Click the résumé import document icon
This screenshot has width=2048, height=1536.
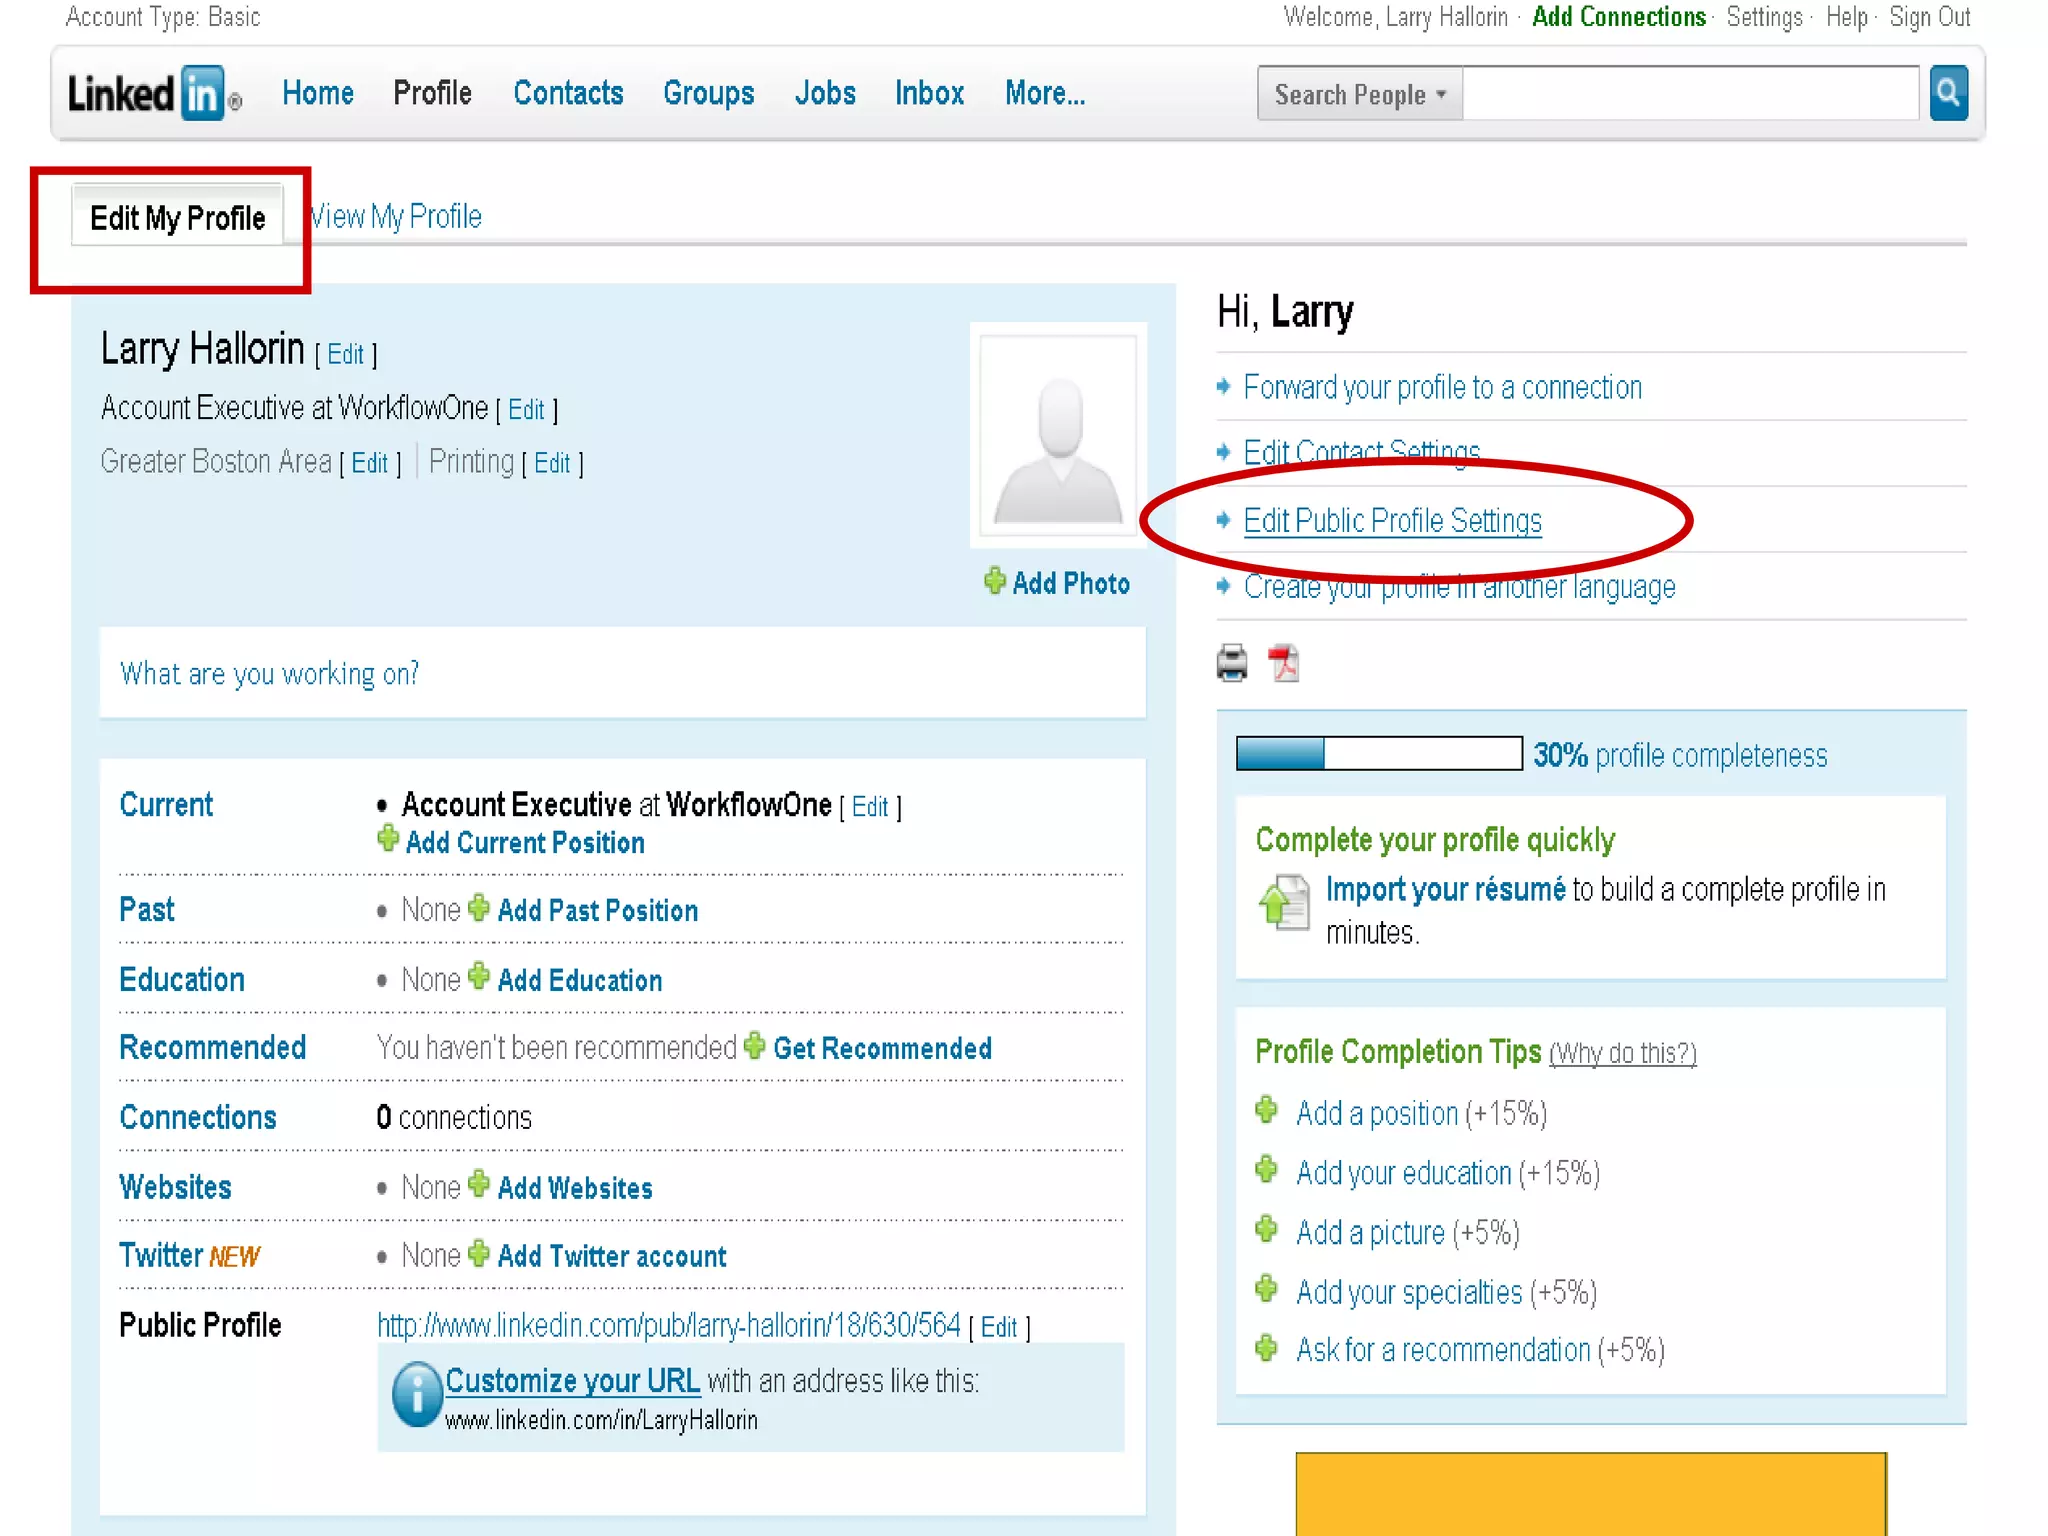1284,901
